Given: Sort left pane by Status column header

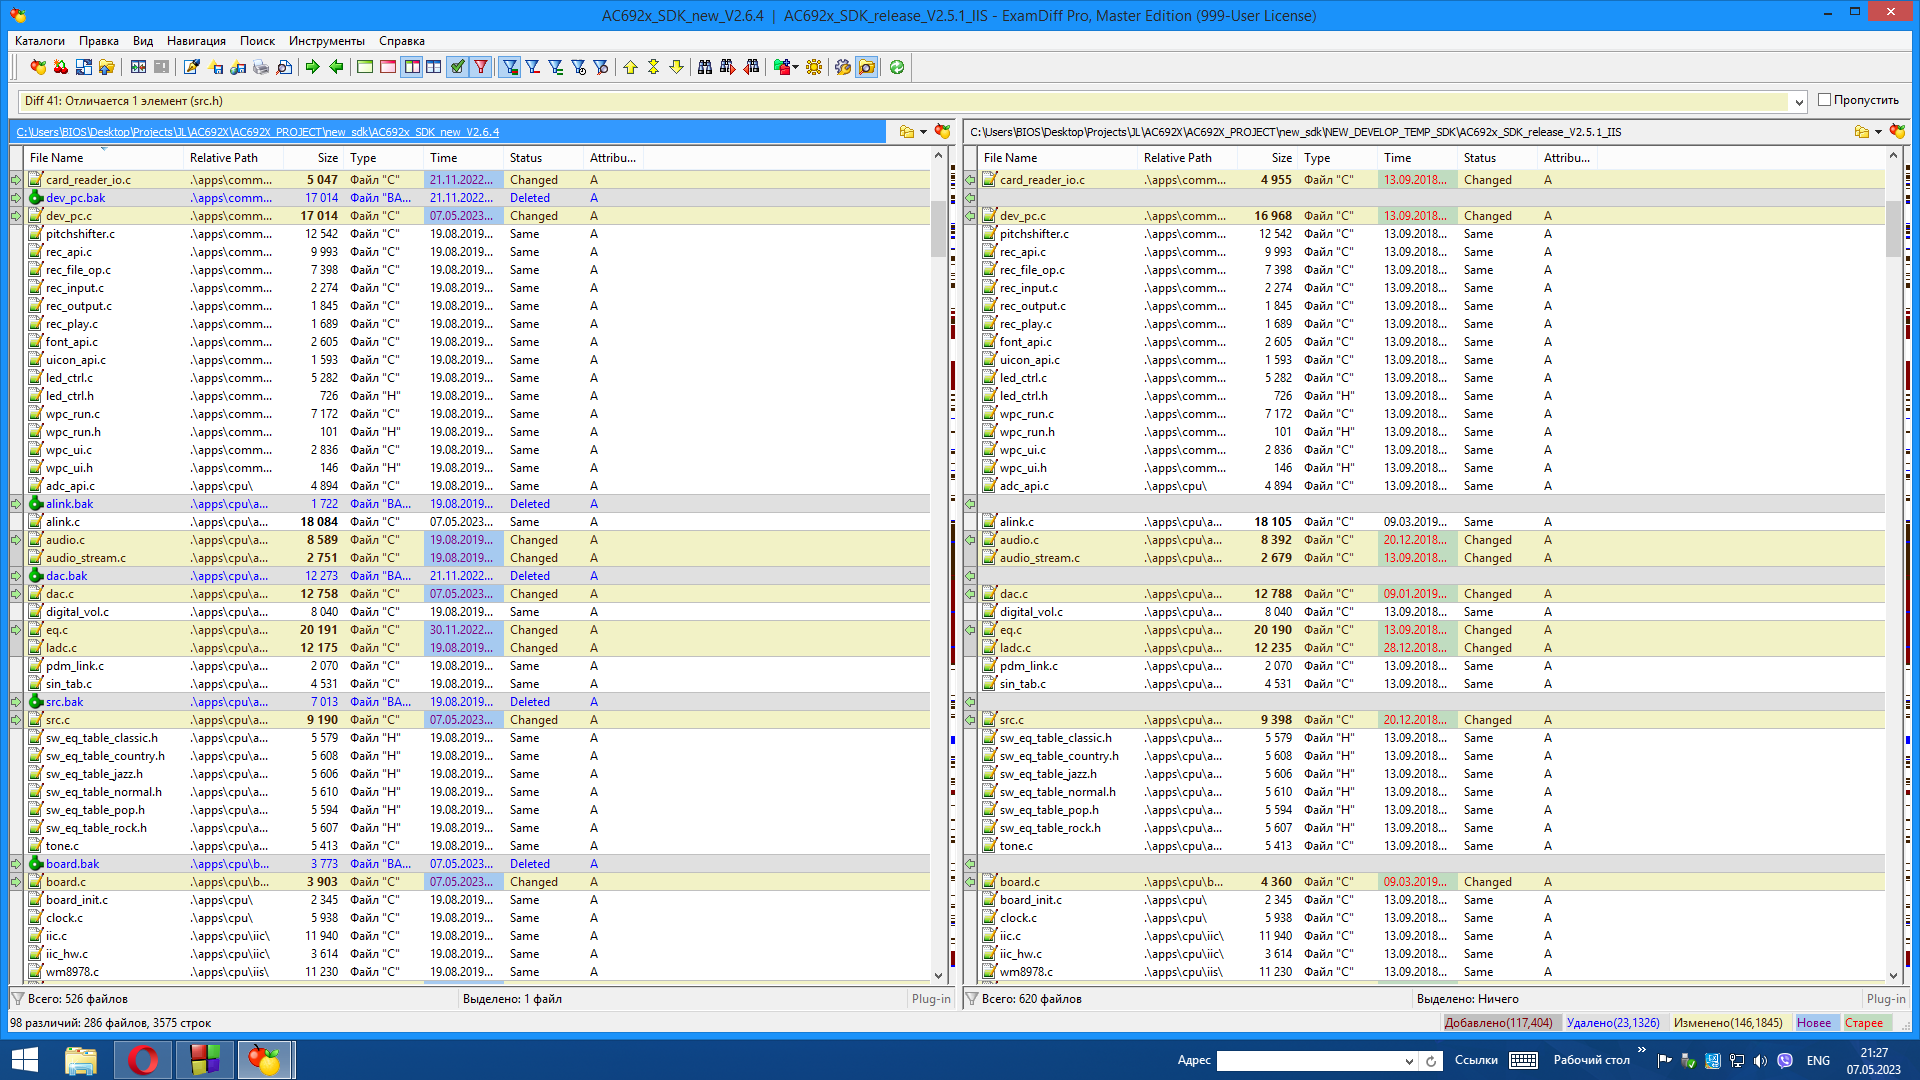Looking at the screenshot, I should coord(526,158).
